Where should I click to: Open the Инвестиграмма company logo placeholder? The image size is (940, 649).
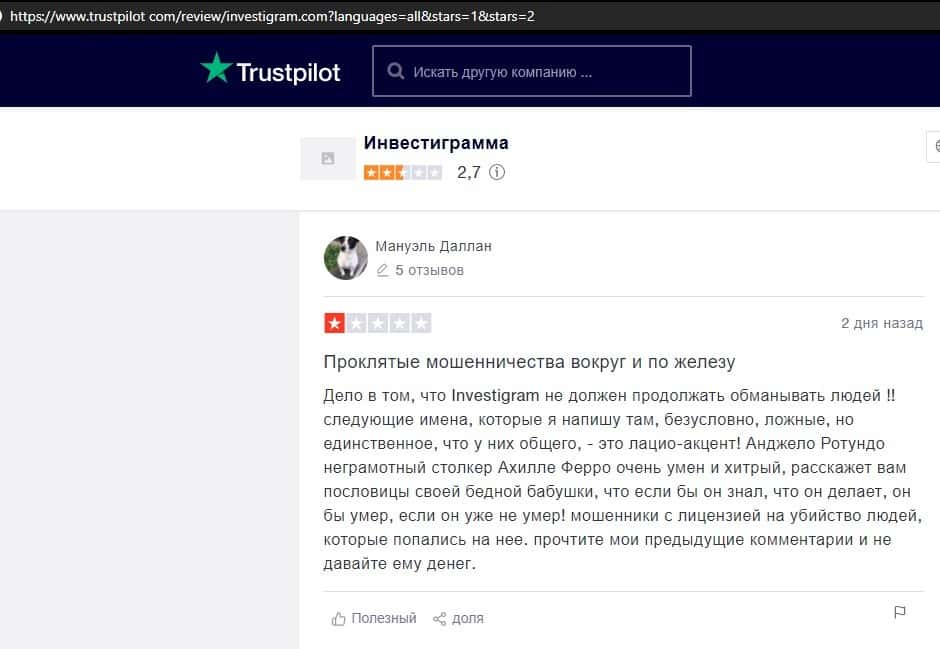(x=328, y=158)
